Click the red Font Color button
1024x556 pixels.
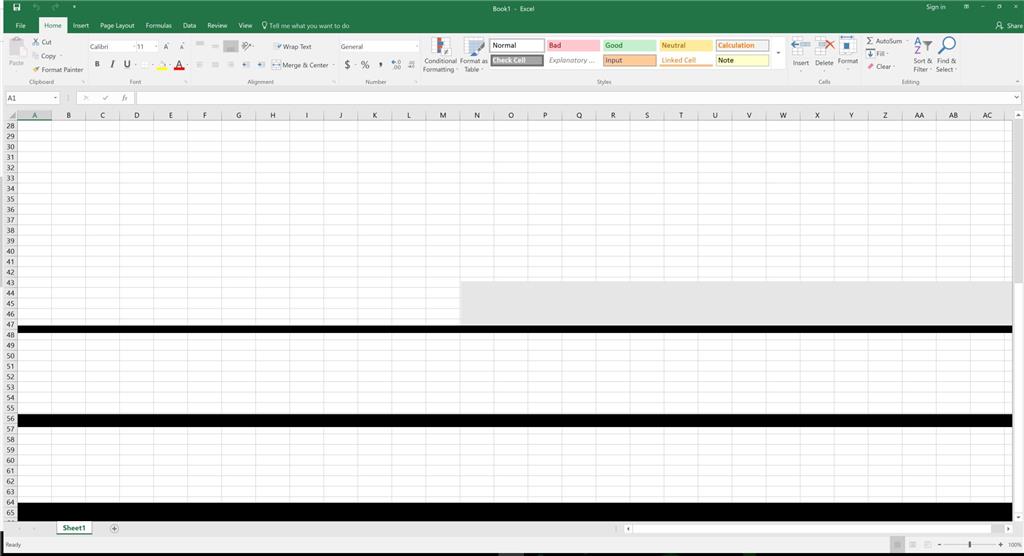(178, 65)
